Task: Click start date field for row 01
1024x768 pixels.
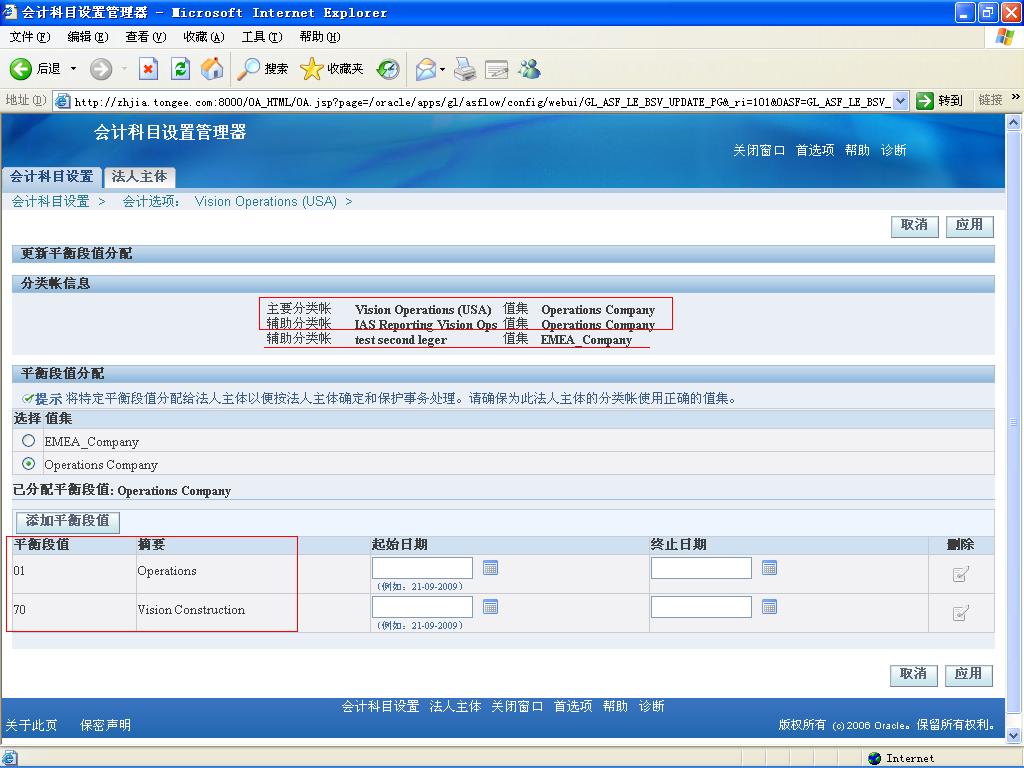Action: pos(423,568)
